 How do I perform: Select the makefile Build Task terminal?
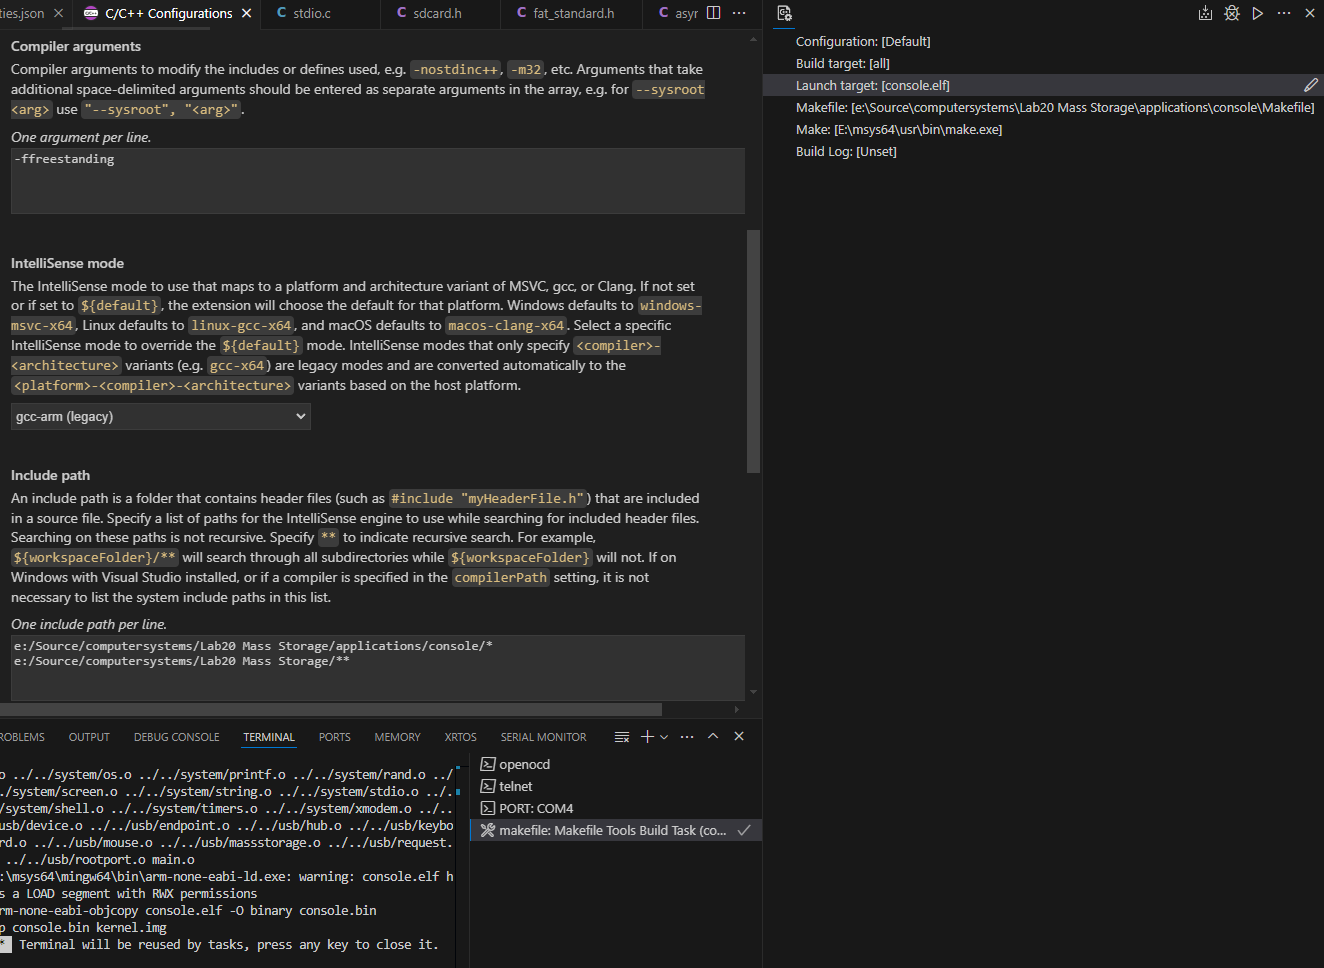point(616,830)
